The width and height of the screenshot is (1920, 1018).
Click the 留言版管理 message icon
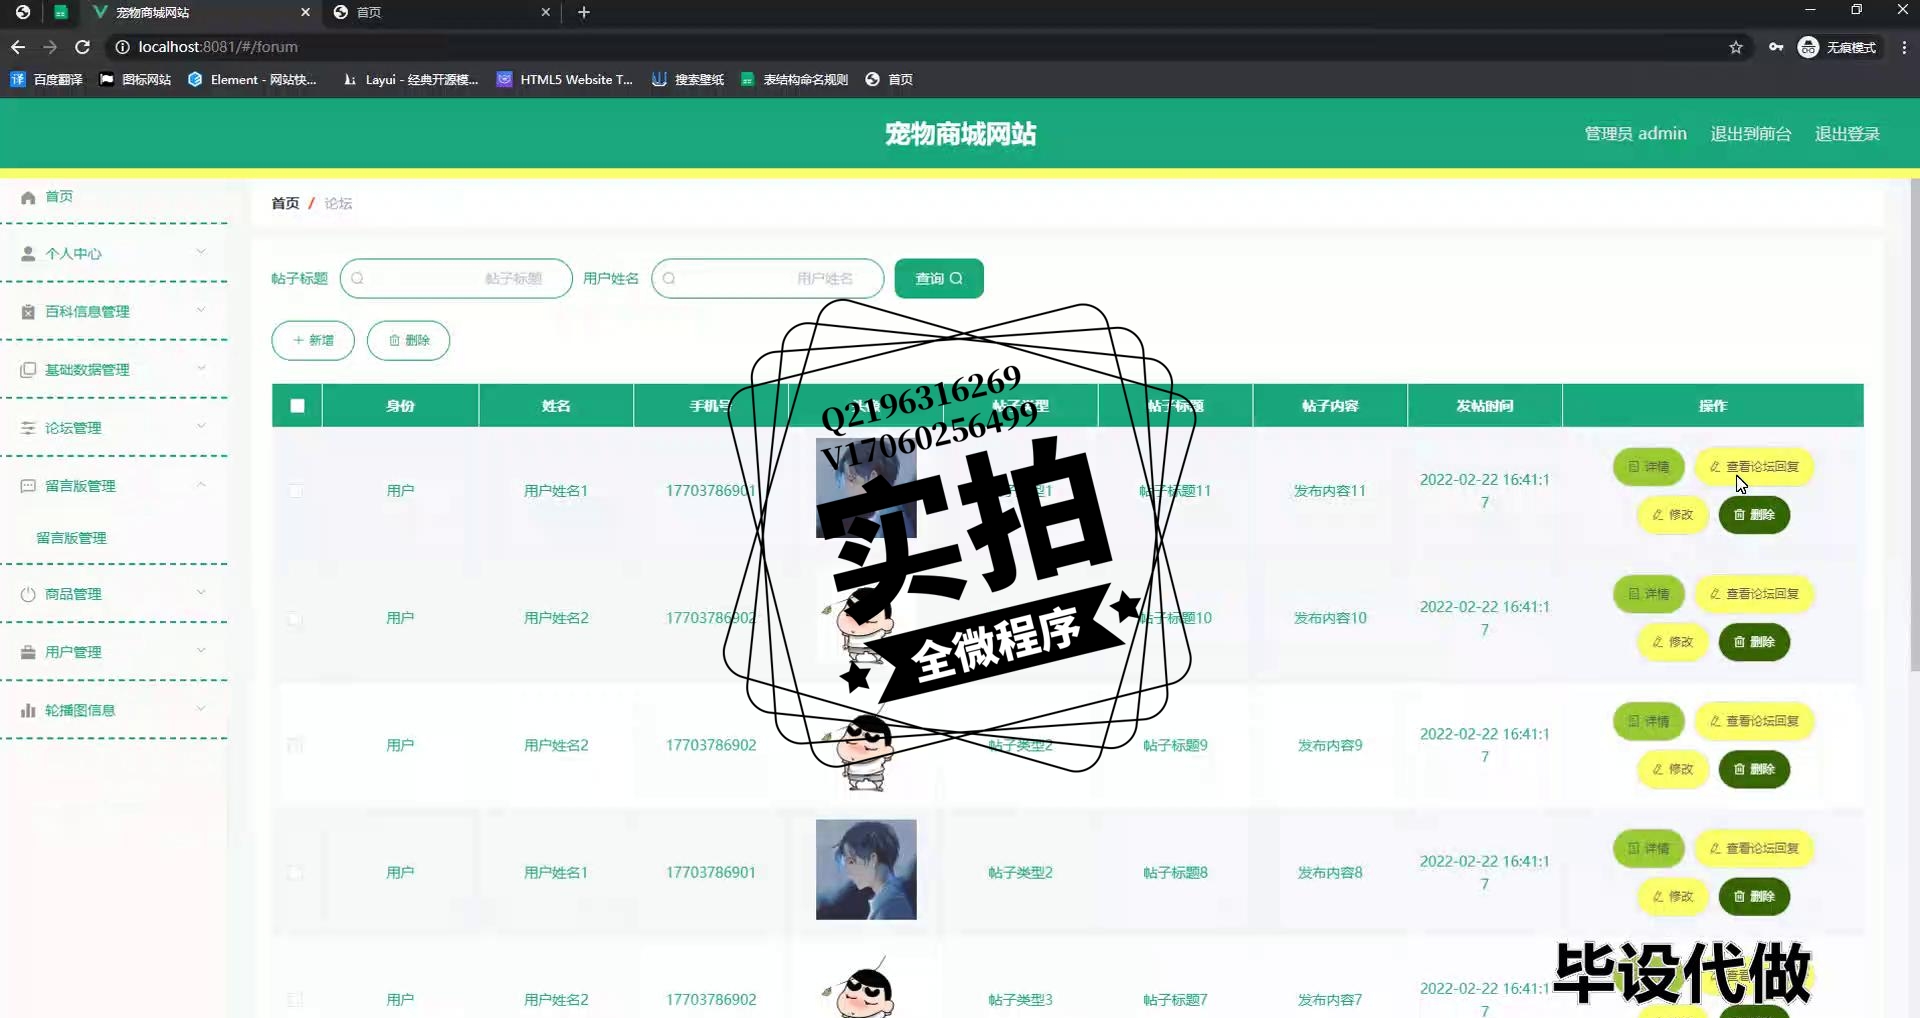tap(28, 486)
